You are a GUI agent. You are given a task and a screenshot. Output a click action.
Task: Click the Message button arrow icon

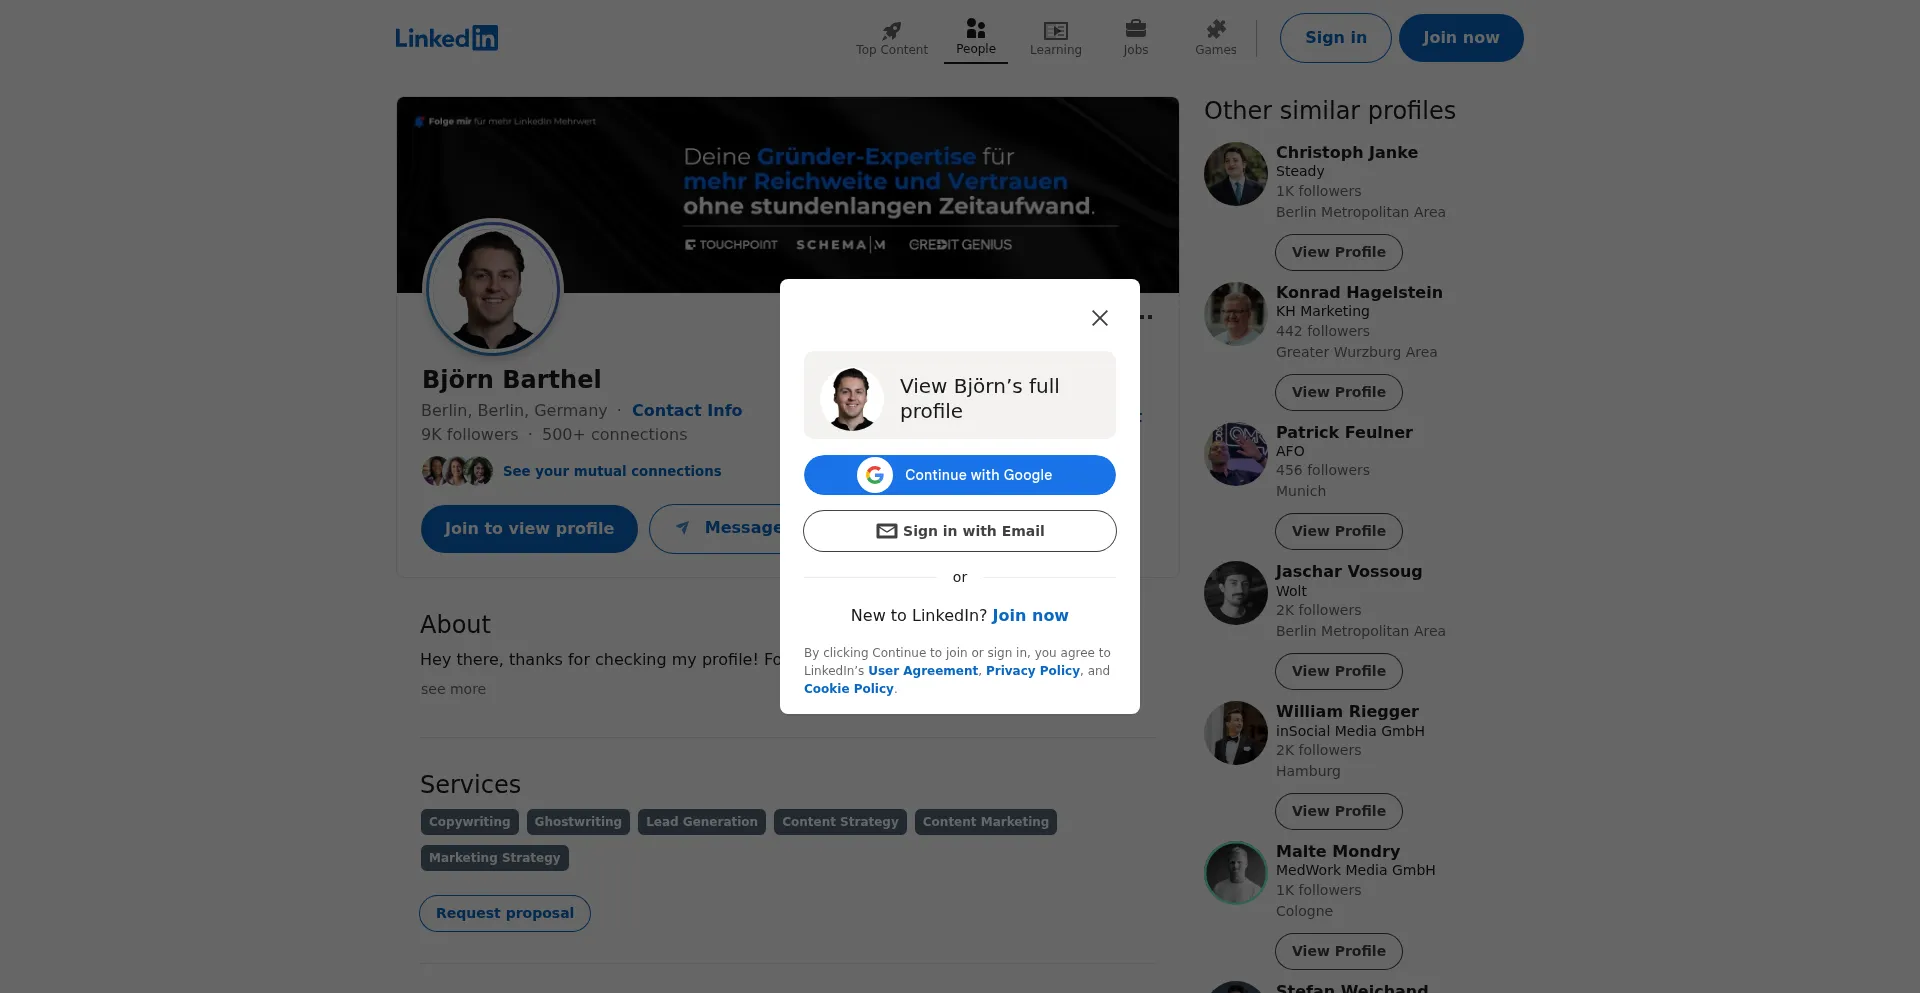[683, 528]
